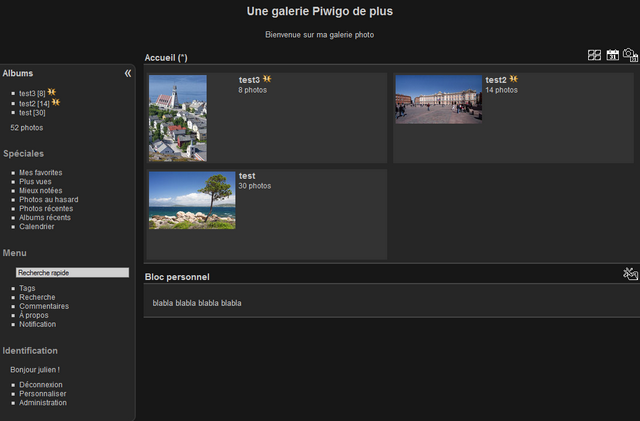Open Mes favorites in Spéciales
Viewport: 640px width, 421px height.
(x=40, y=173)
